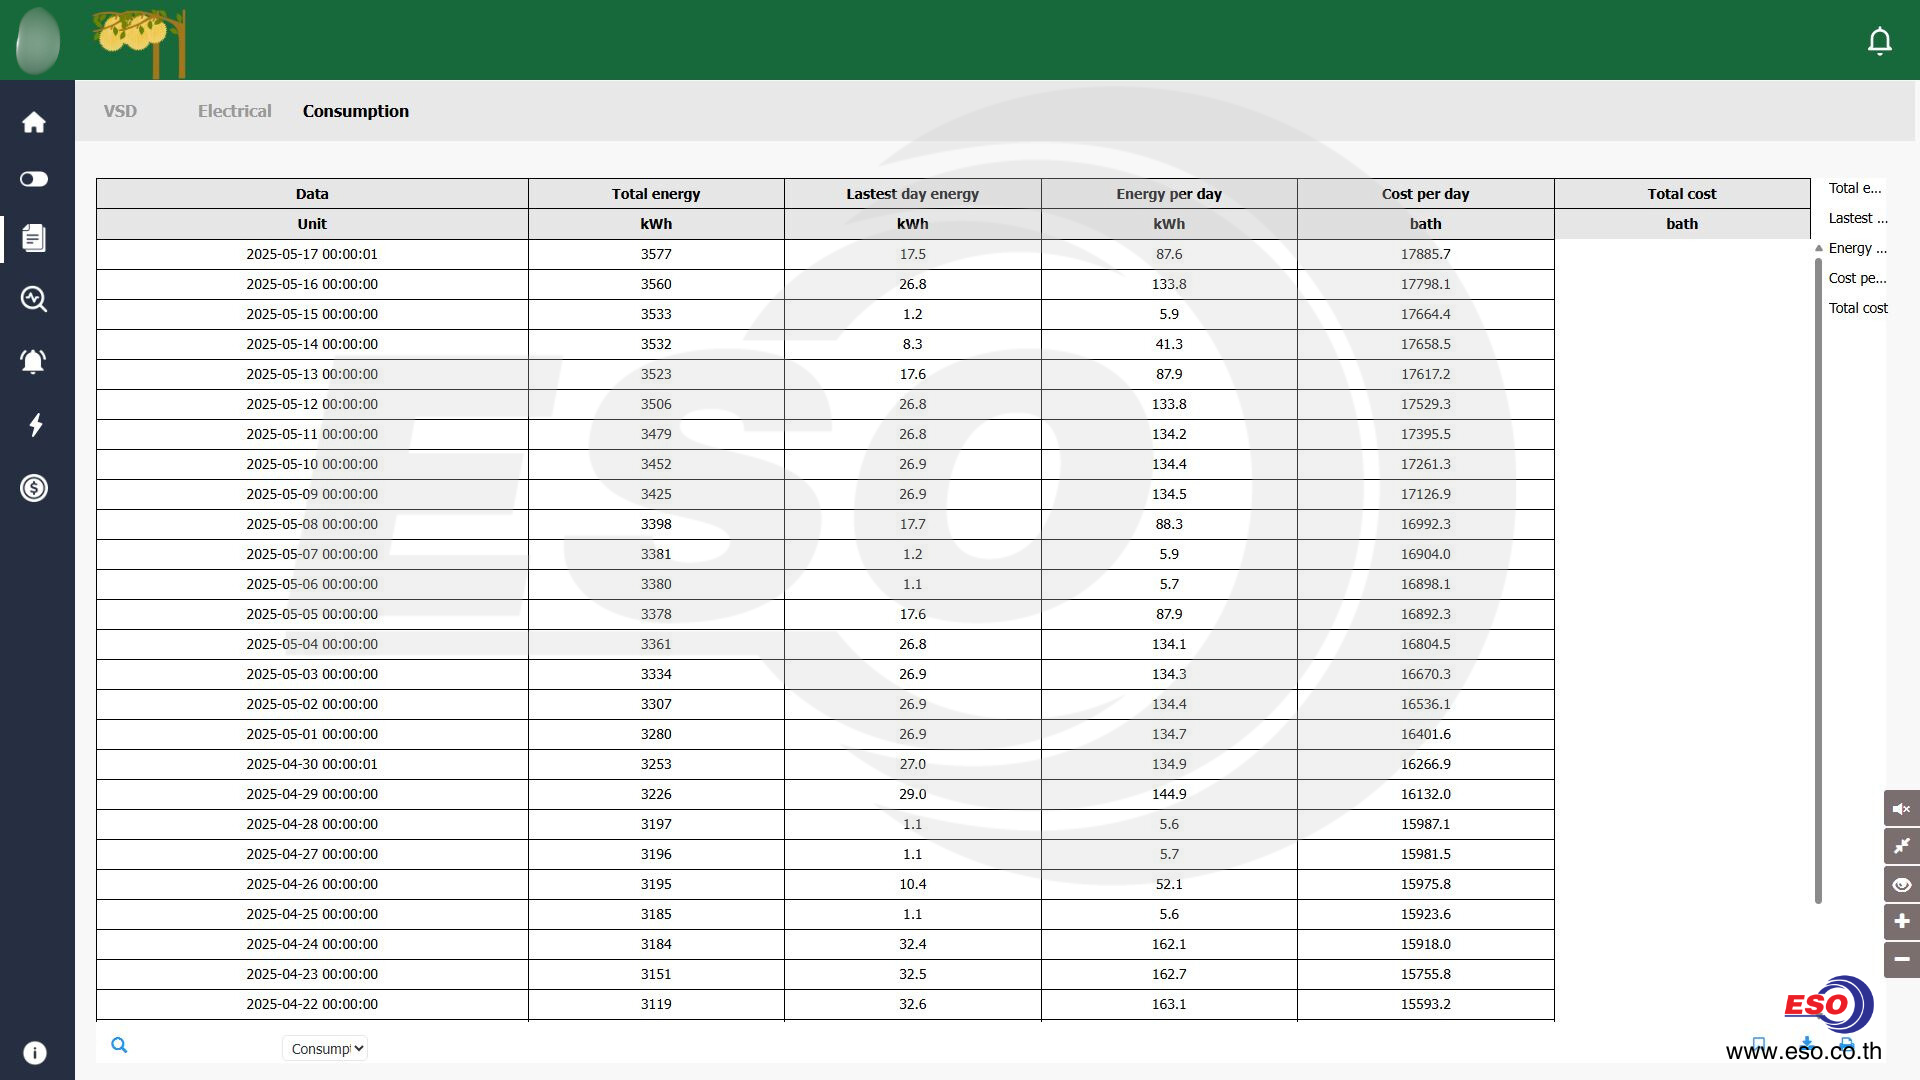The image size is (1920, 1080).
Task: Click energy per day value 162.7
Action: click(x=1169, y=974)
